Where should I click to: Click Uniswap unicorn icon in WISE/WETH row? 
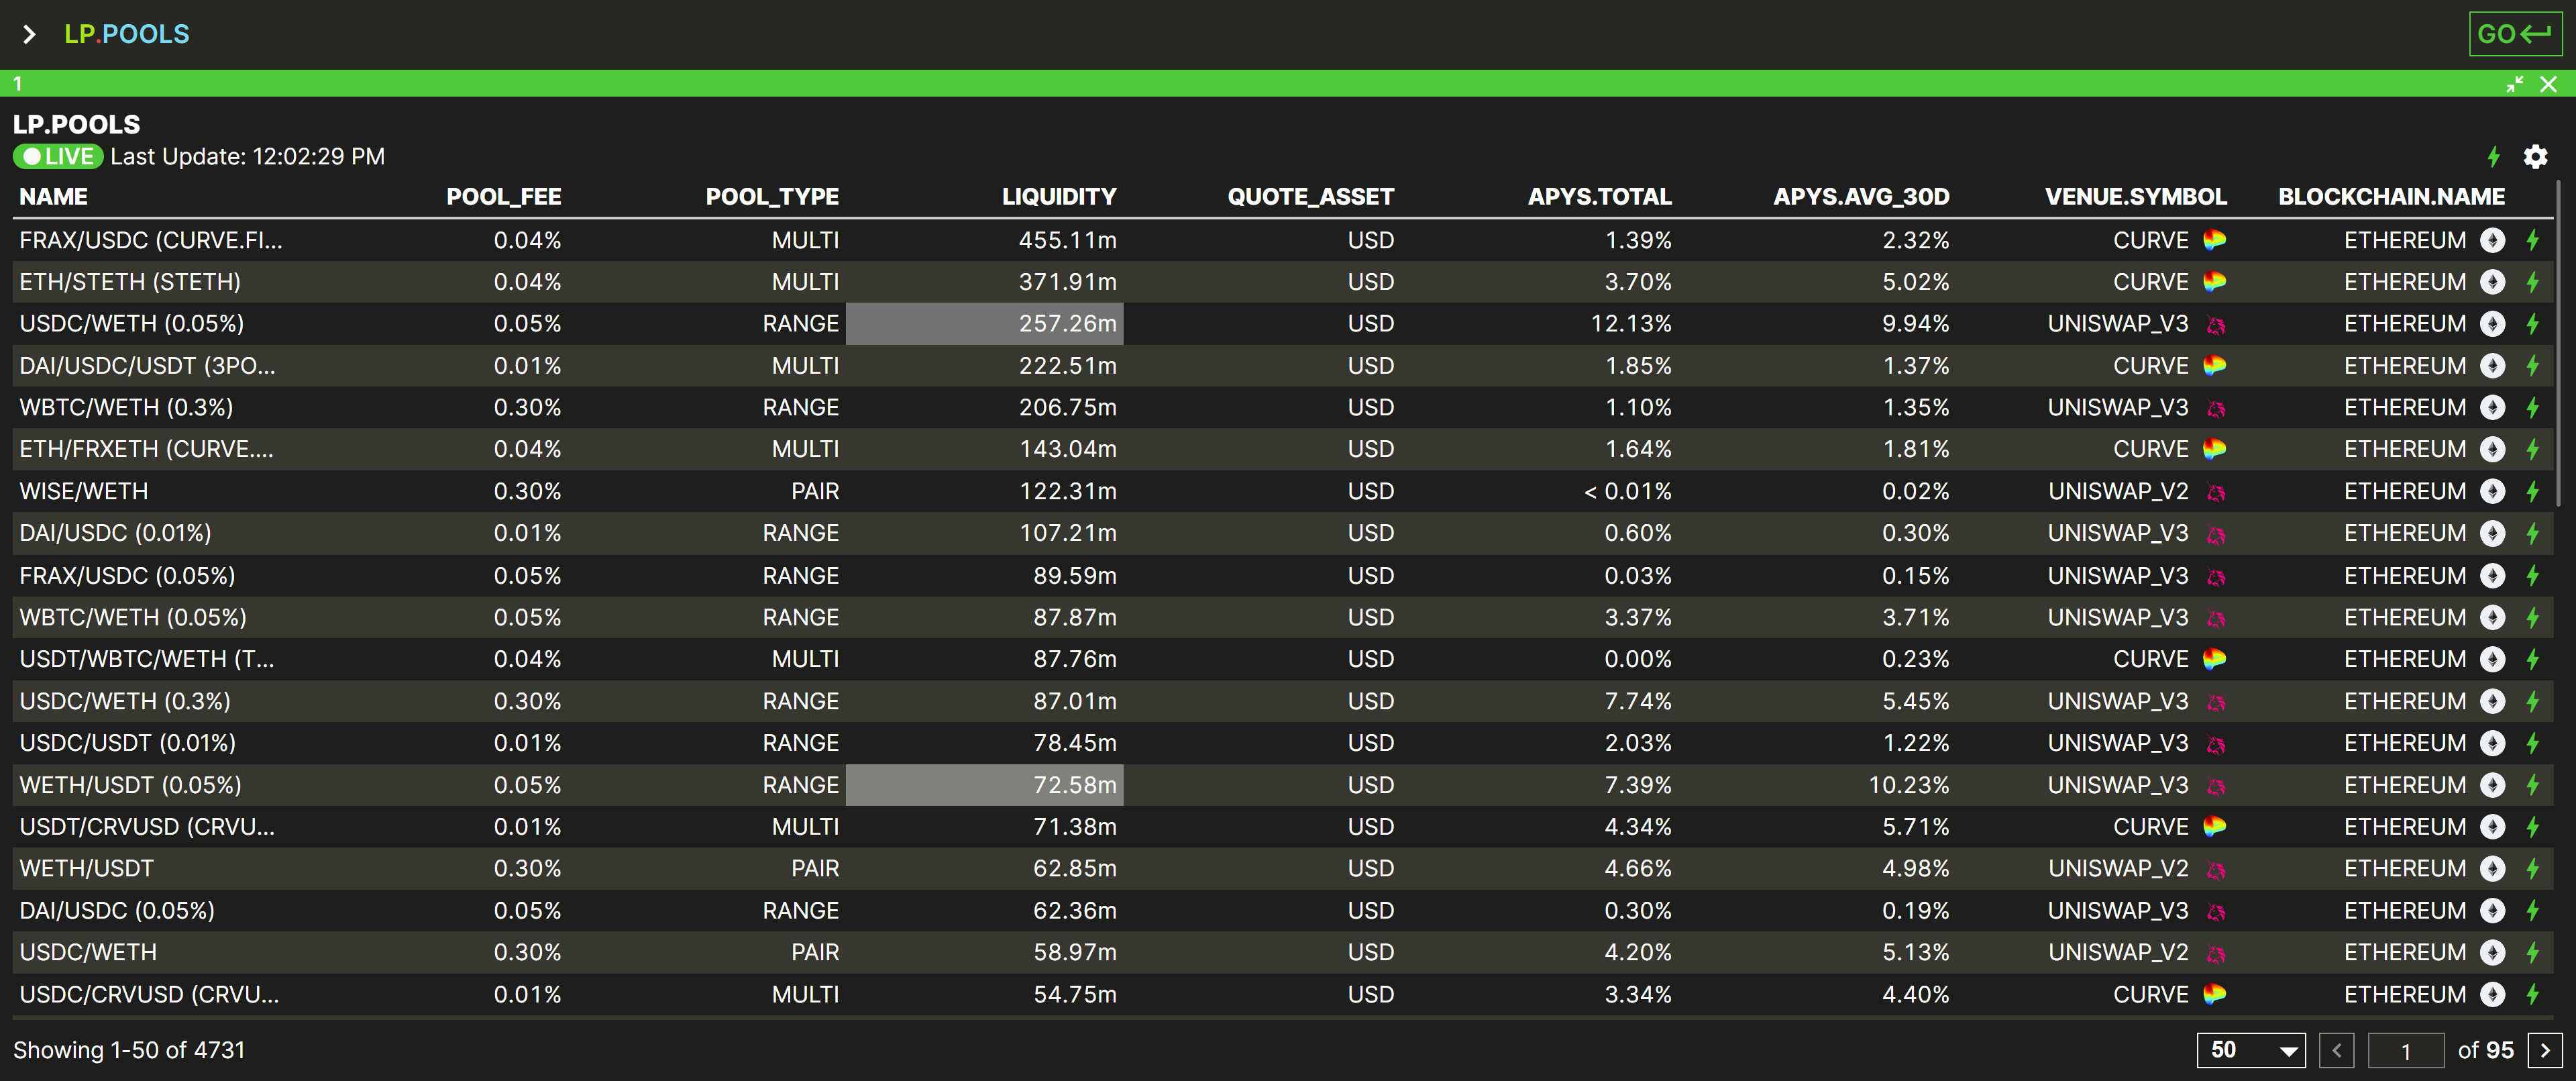pyautogui.click(x=2215, y=492)
